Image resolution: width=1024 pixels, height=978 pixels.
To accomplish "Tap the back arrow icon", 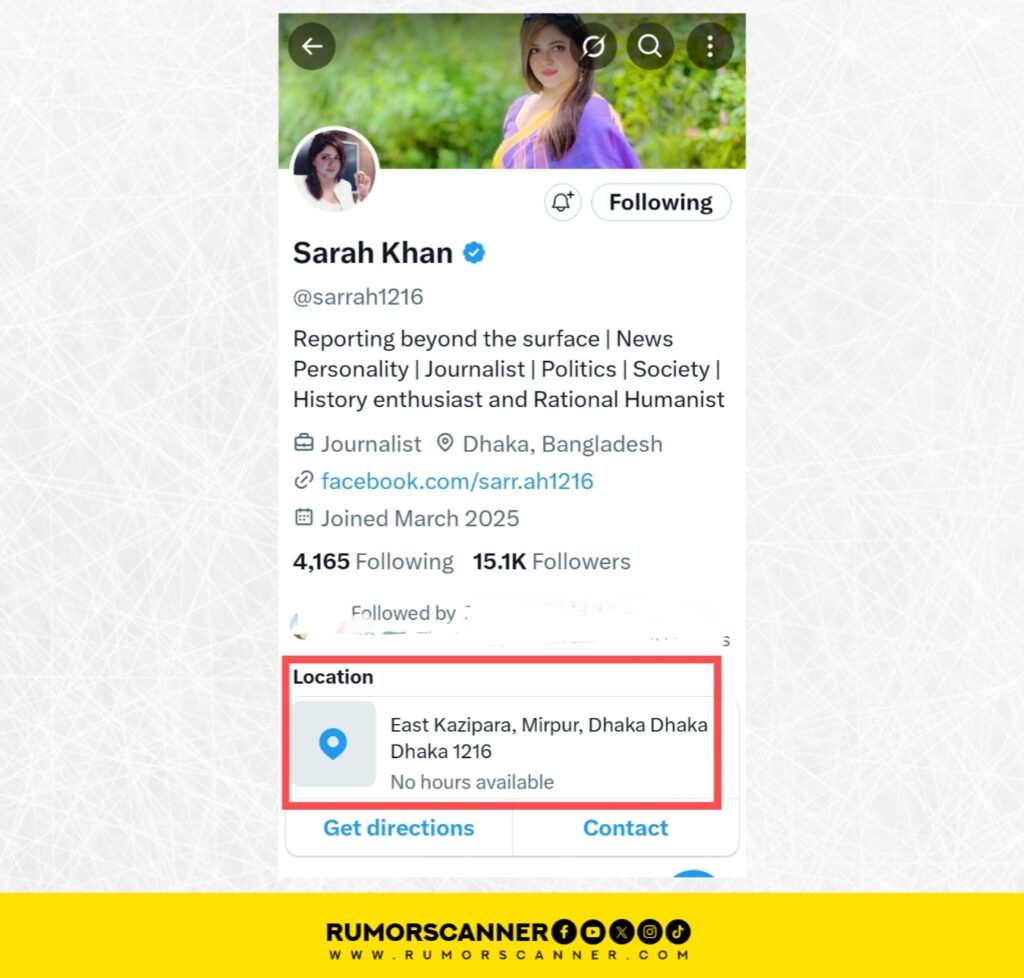I will click(x=312, y=46).
